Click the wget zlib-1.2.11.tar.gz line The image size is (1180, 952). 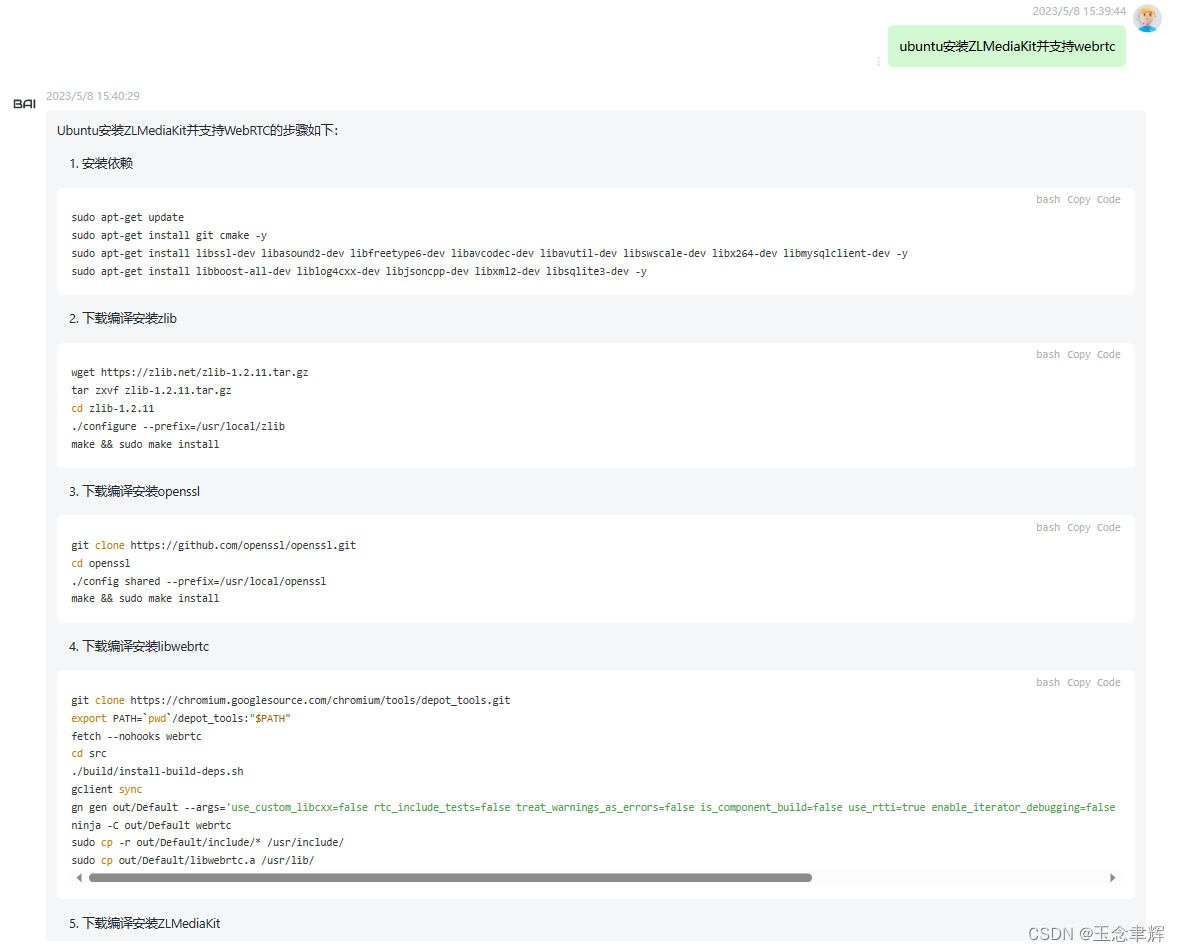click(x=190, y=373)
